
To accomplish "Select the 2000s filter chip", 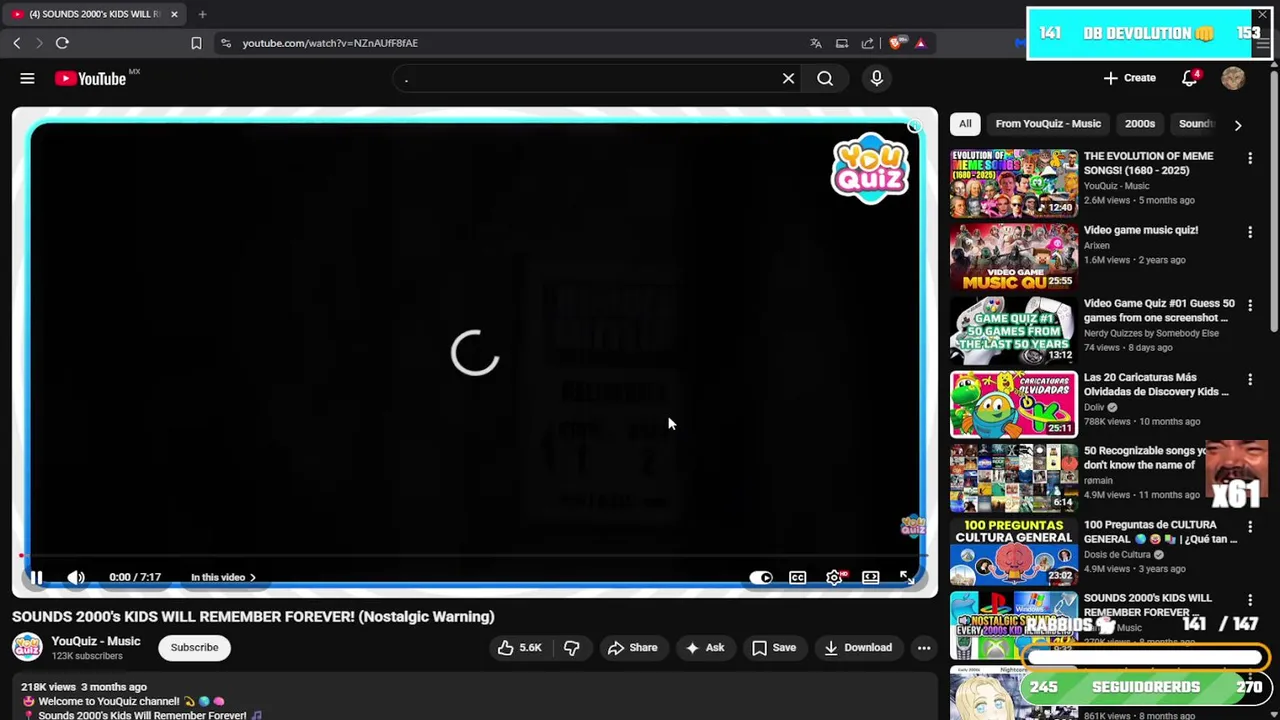I will pos(1140,124).
